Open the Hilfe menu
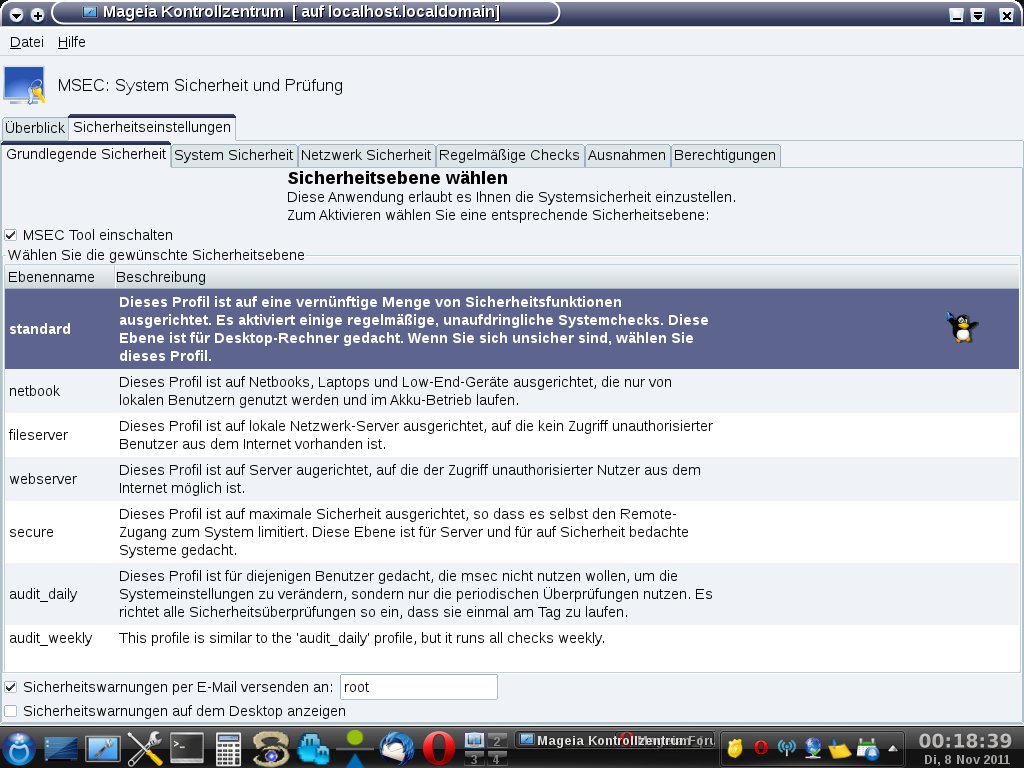The width and height of the screenshot is (1024, 768). 71,42
